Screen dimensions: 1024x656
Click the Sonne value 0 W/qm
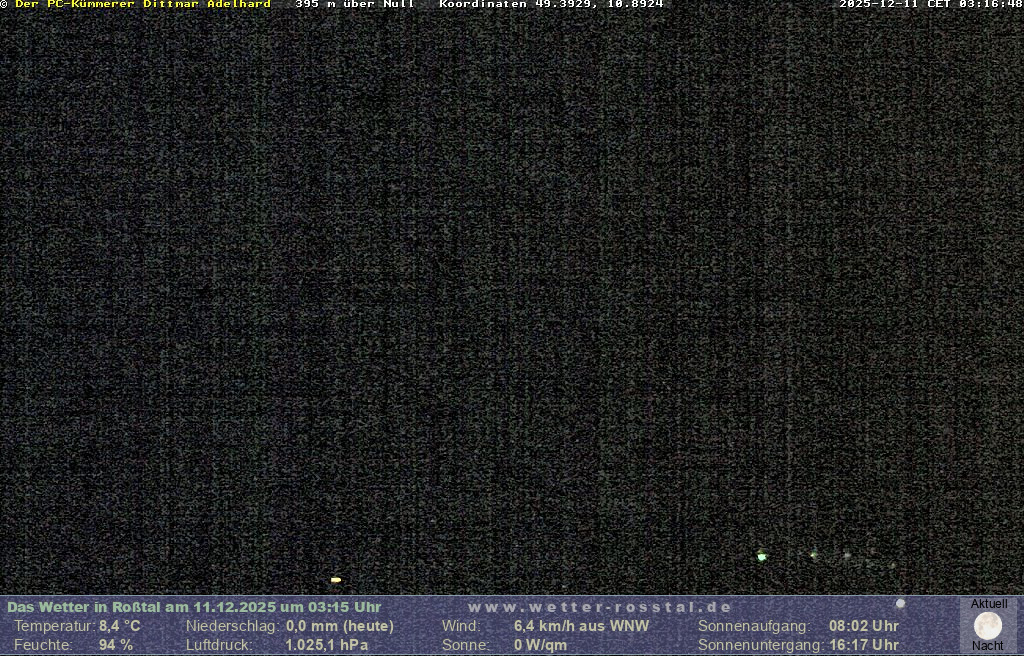coord(540,645)
